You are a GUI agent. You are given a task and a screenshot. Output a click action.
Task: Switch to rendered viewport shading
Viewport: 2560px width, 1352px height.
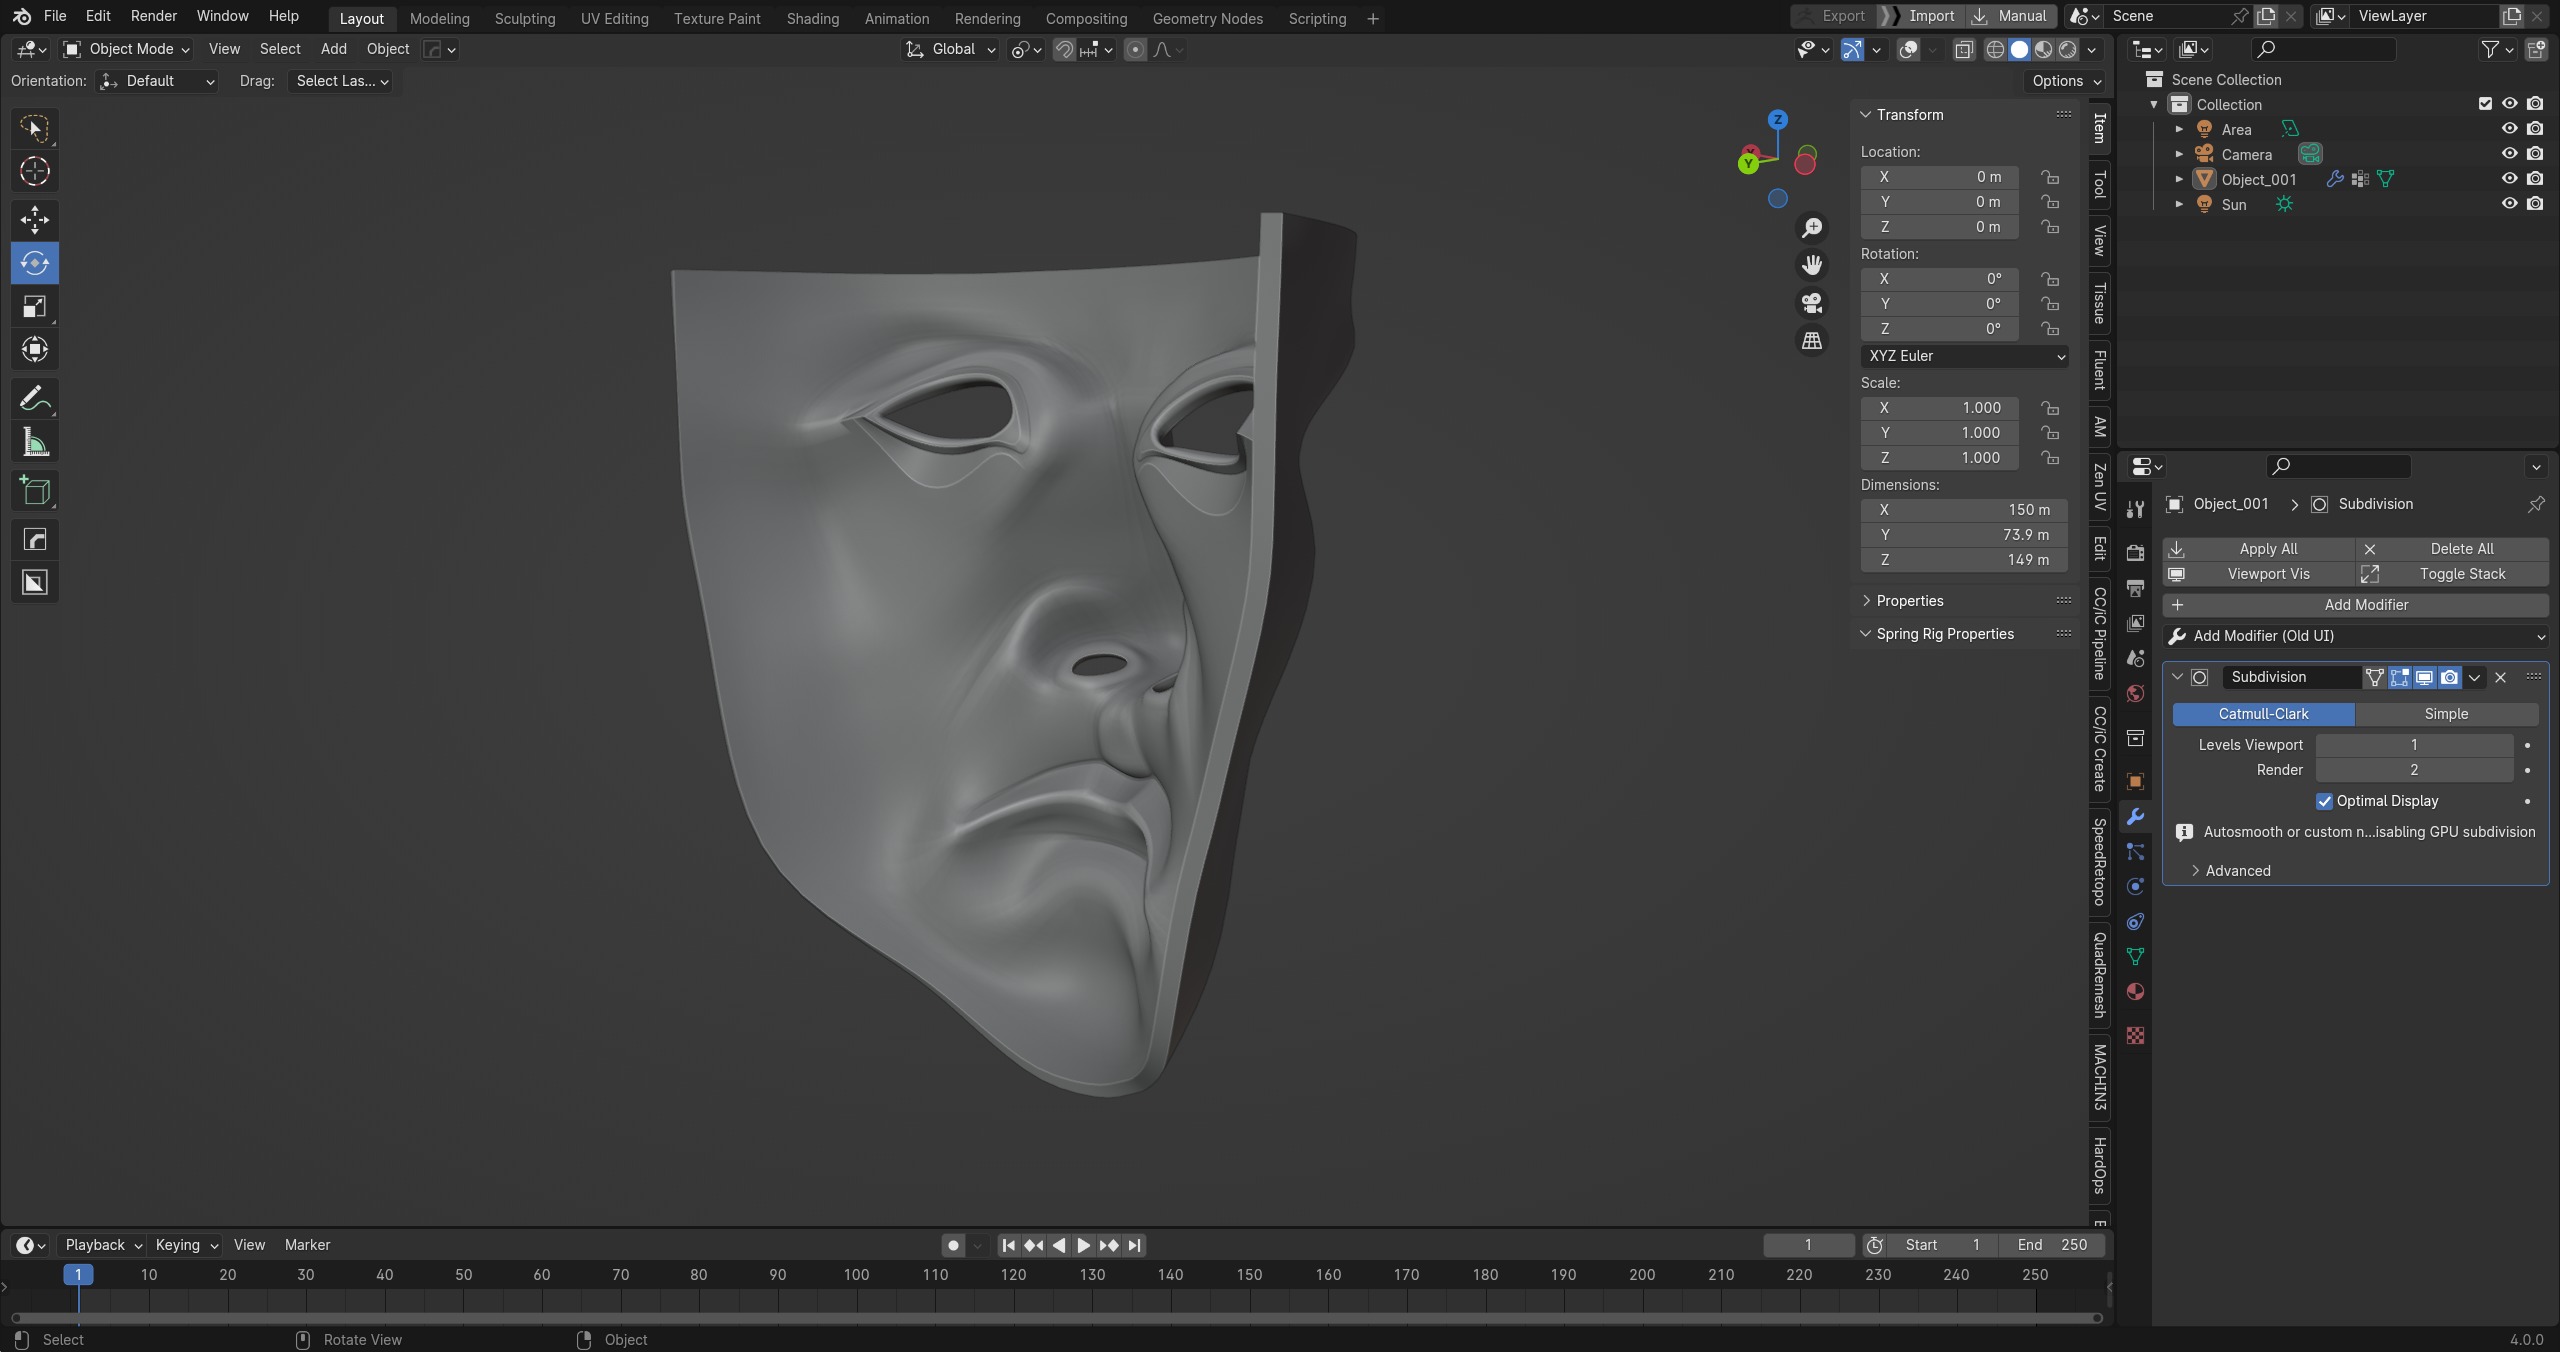point(2067,49)
